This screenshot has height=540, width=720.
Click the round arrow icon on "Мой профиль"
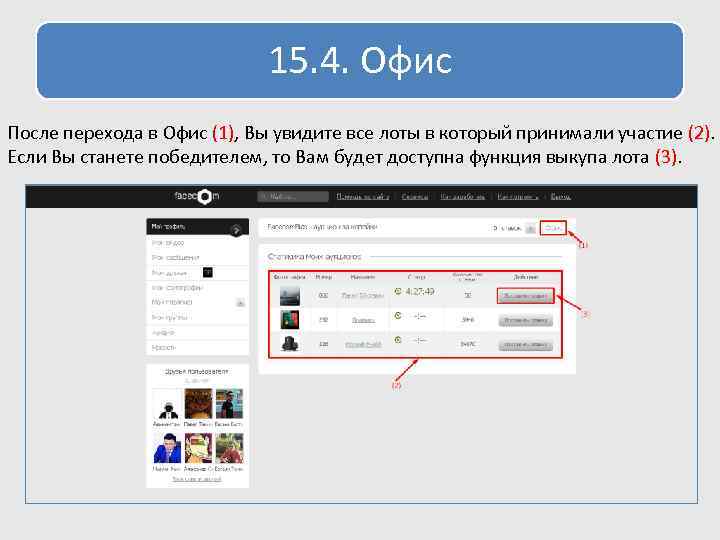[x=236, y=230]
